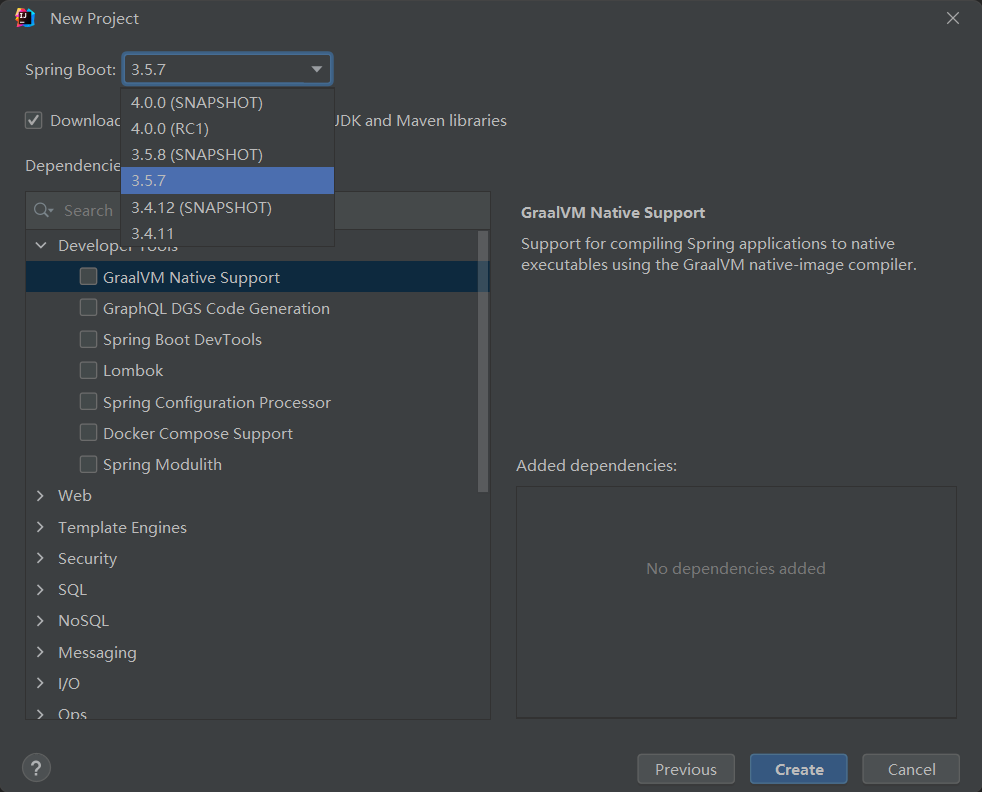Expand the Security category

point(41,558)
